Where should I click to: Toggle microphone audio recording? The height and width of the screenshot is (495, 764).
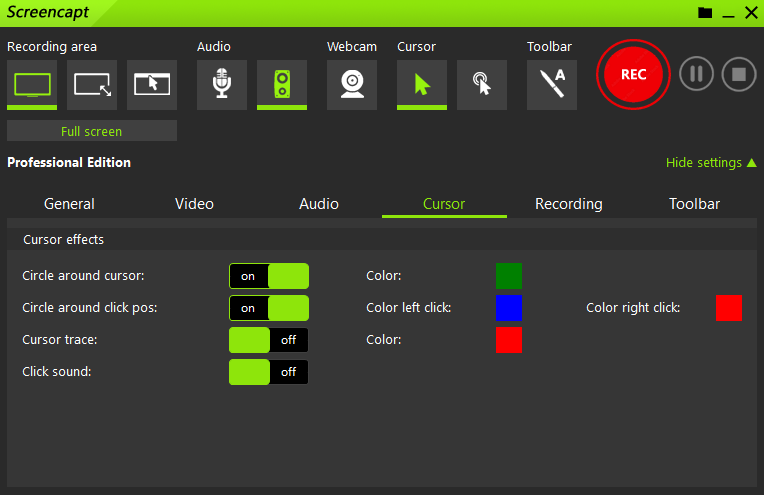click(x=222, y=85)
